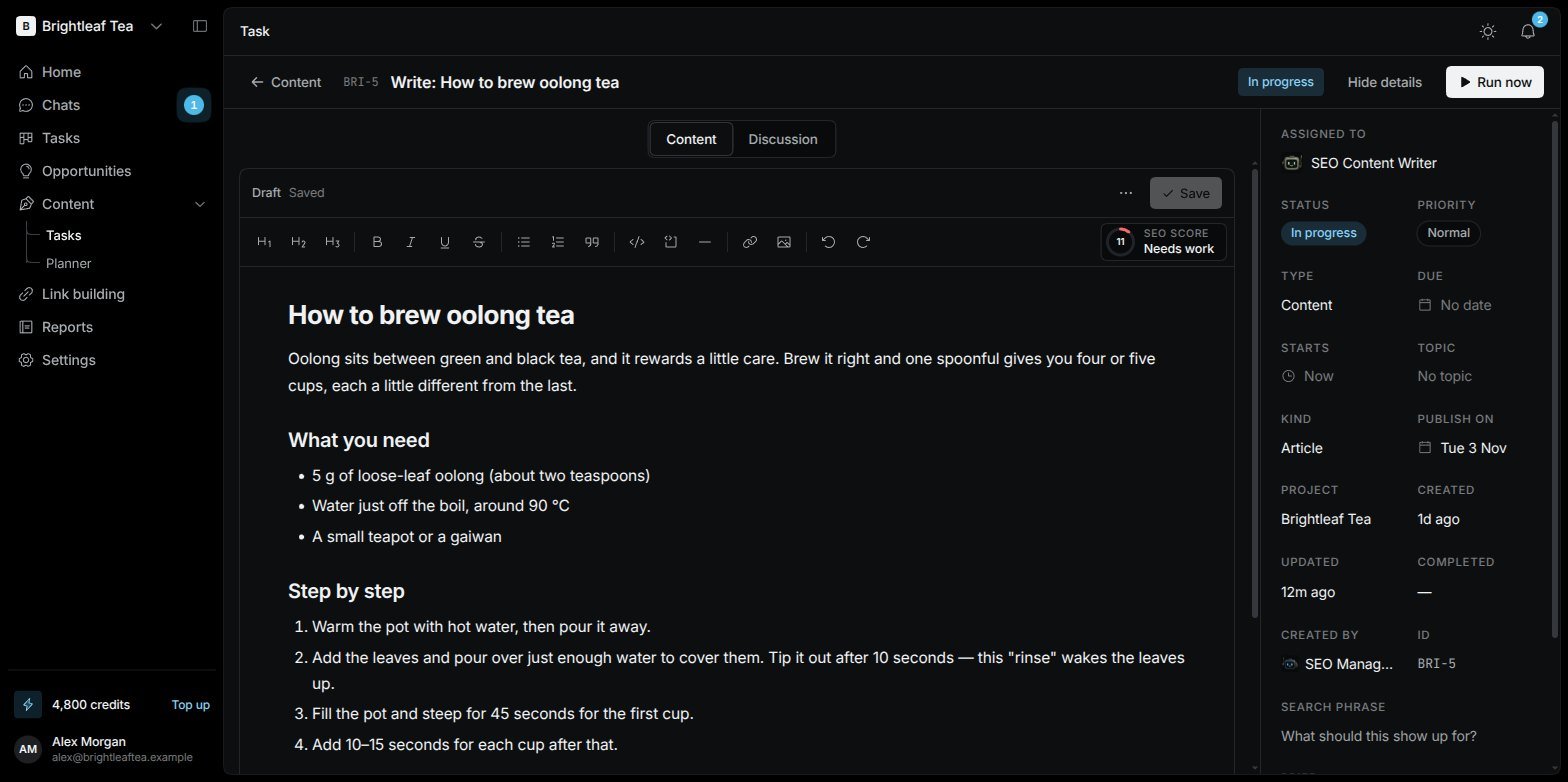Pick a due date from No date
Screen dimensions: 1568x782
(1455, 305)
